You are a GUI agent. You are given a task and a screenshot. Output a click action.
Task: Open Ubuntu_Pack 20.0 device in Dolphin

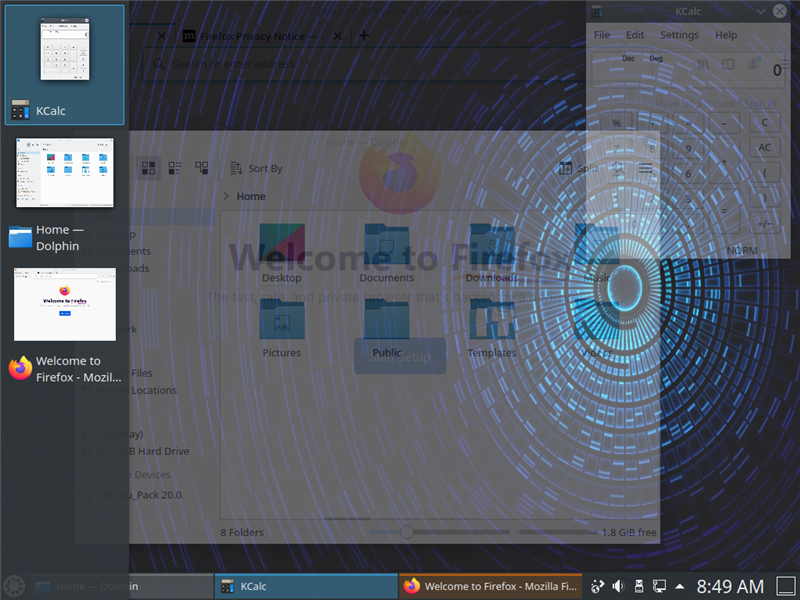click(133, 495)
